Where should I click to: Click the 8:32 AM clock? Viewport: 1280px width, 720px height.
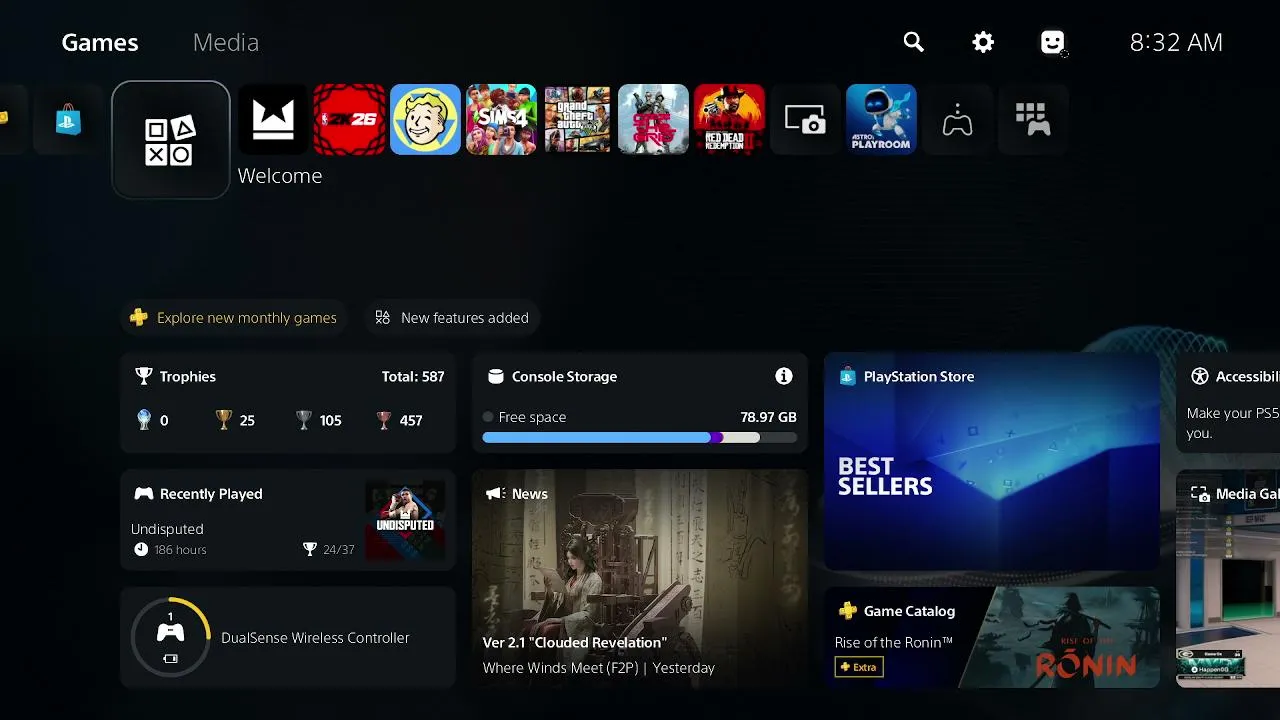point(1176,42)
